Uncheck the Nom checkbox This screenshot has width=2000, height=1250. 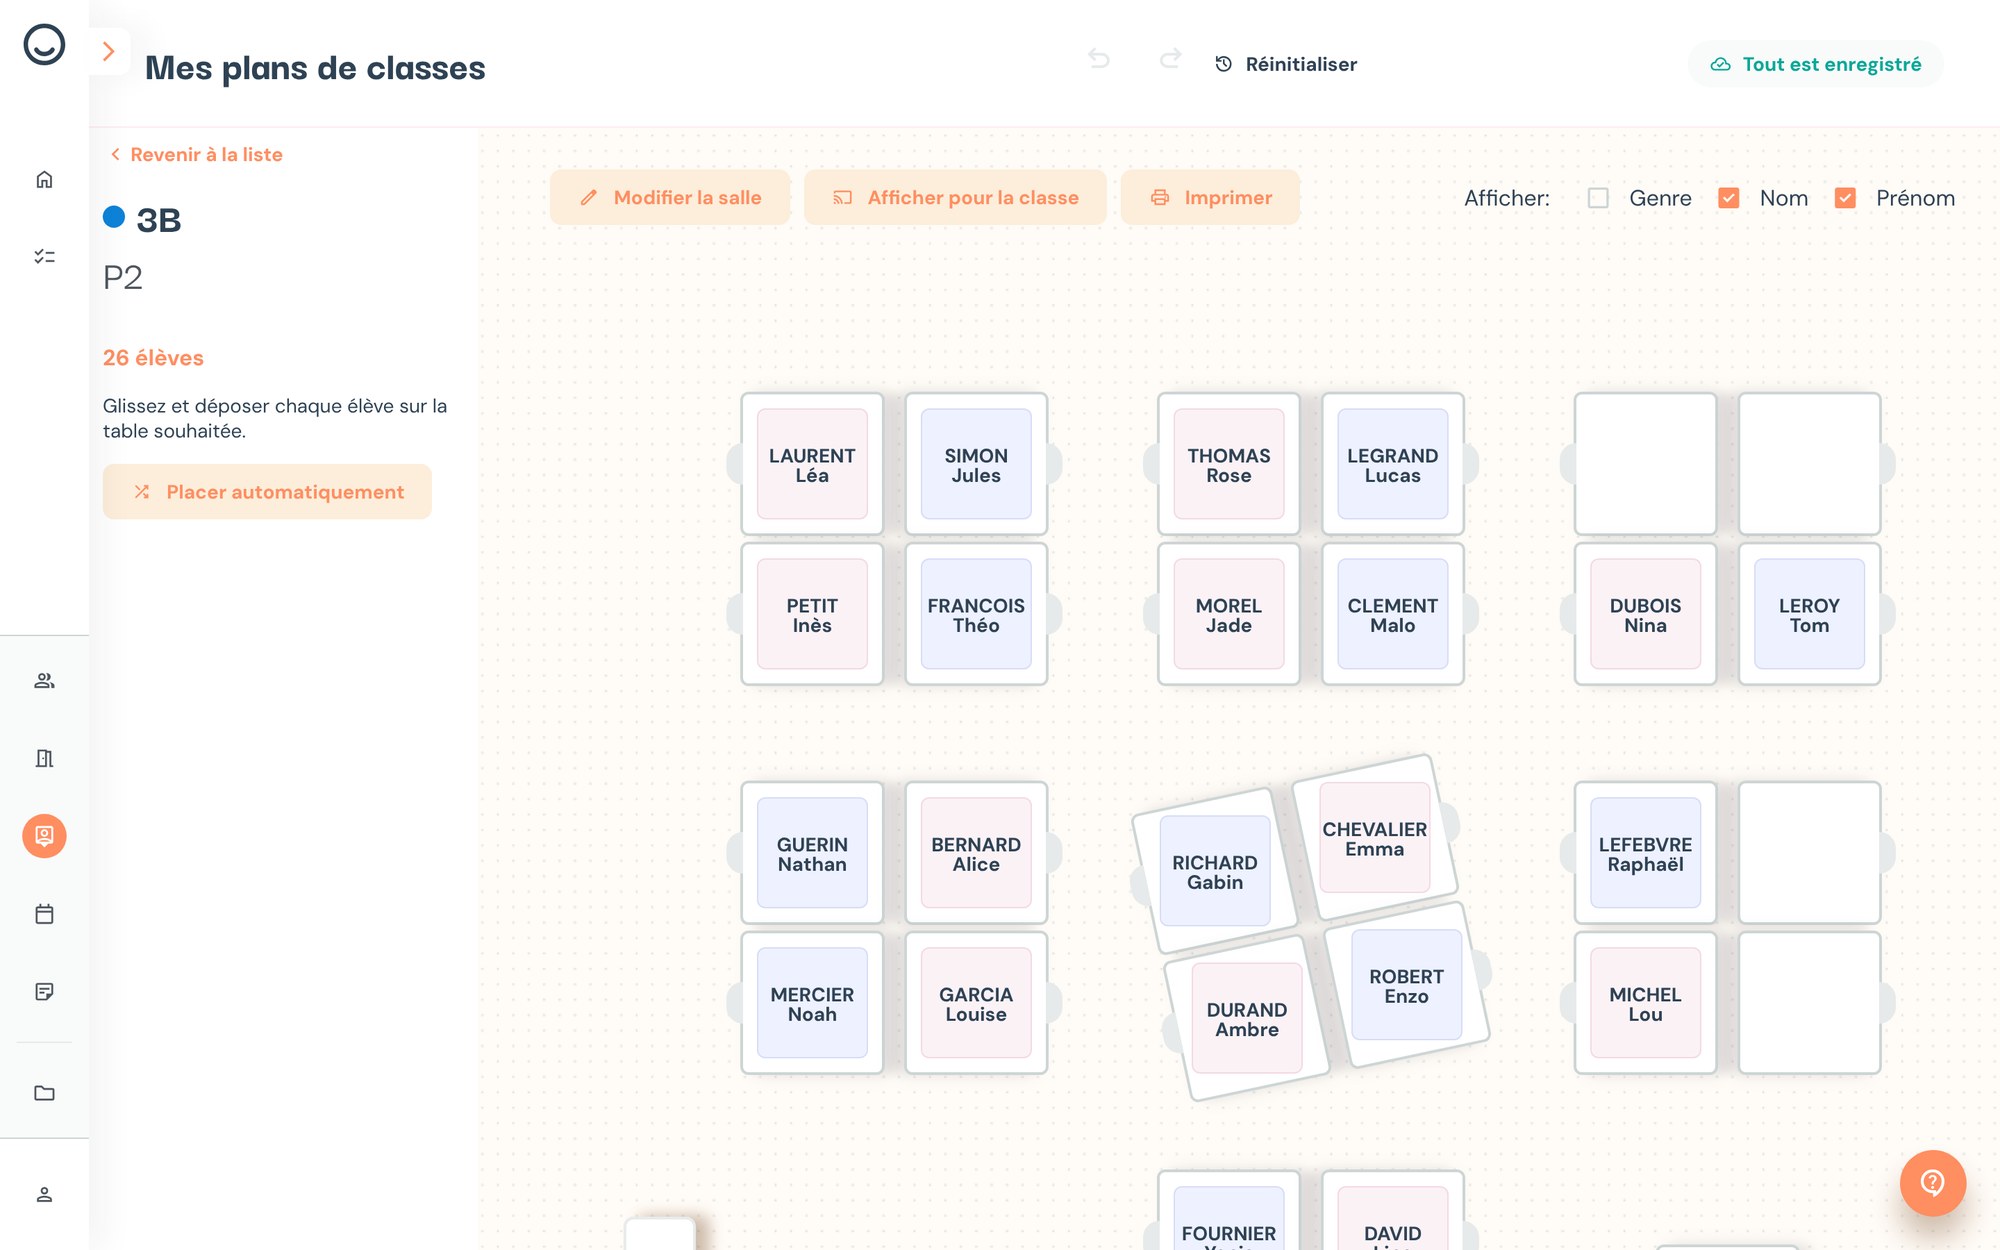(x=1728, y=198)
